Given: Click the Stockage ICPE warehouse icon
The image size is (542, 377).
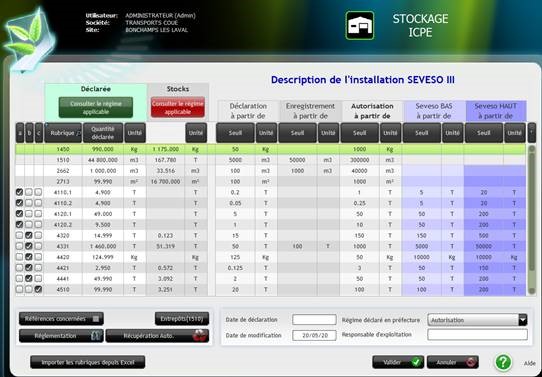Looking at the screenshot, I should (359, 26).
